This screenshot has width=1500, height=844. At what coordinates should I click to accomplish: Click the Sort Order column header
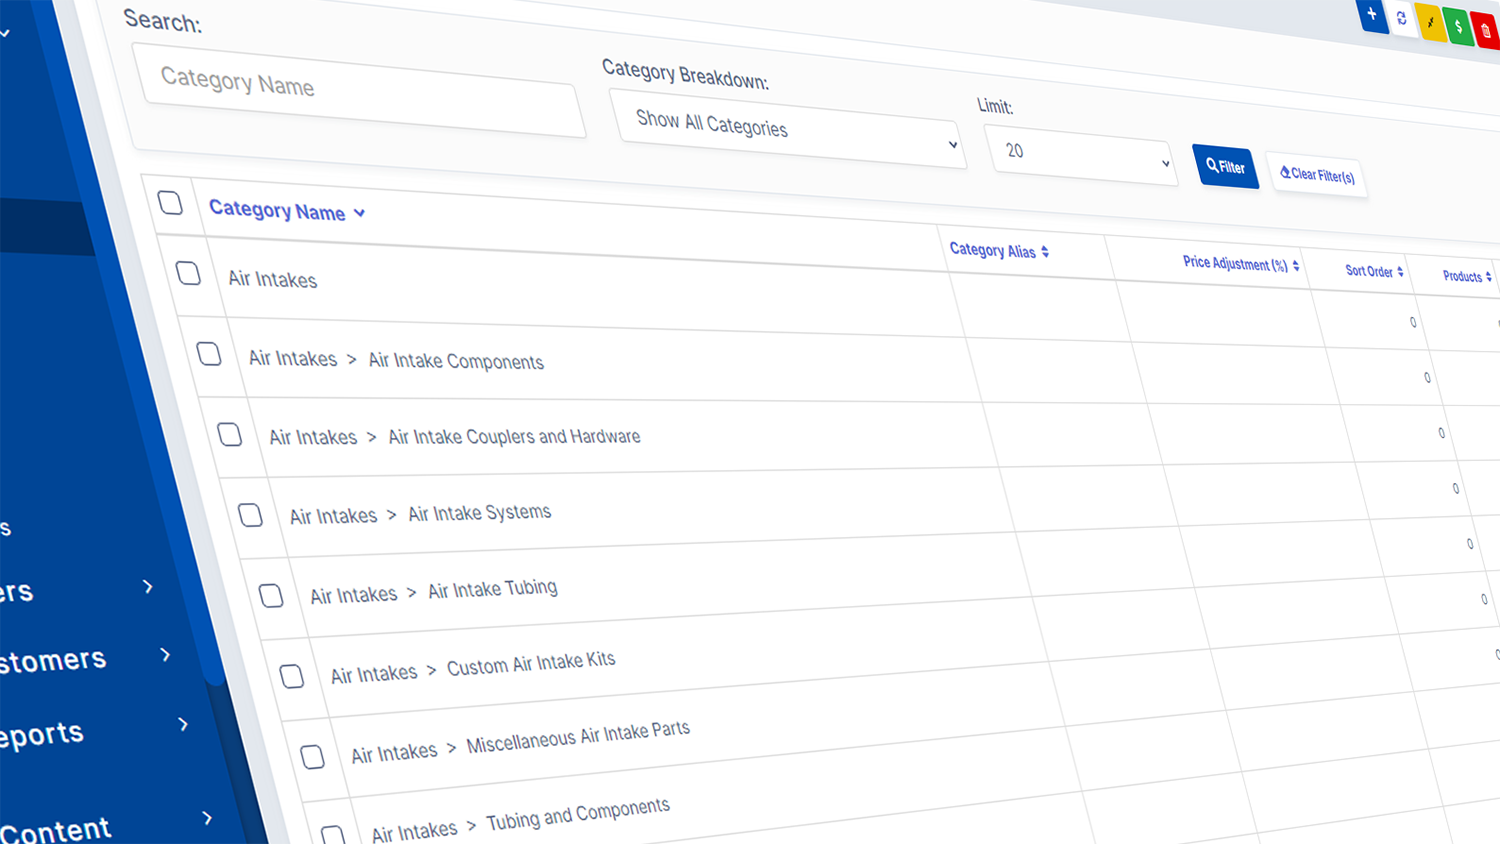tap(1369, 271)
